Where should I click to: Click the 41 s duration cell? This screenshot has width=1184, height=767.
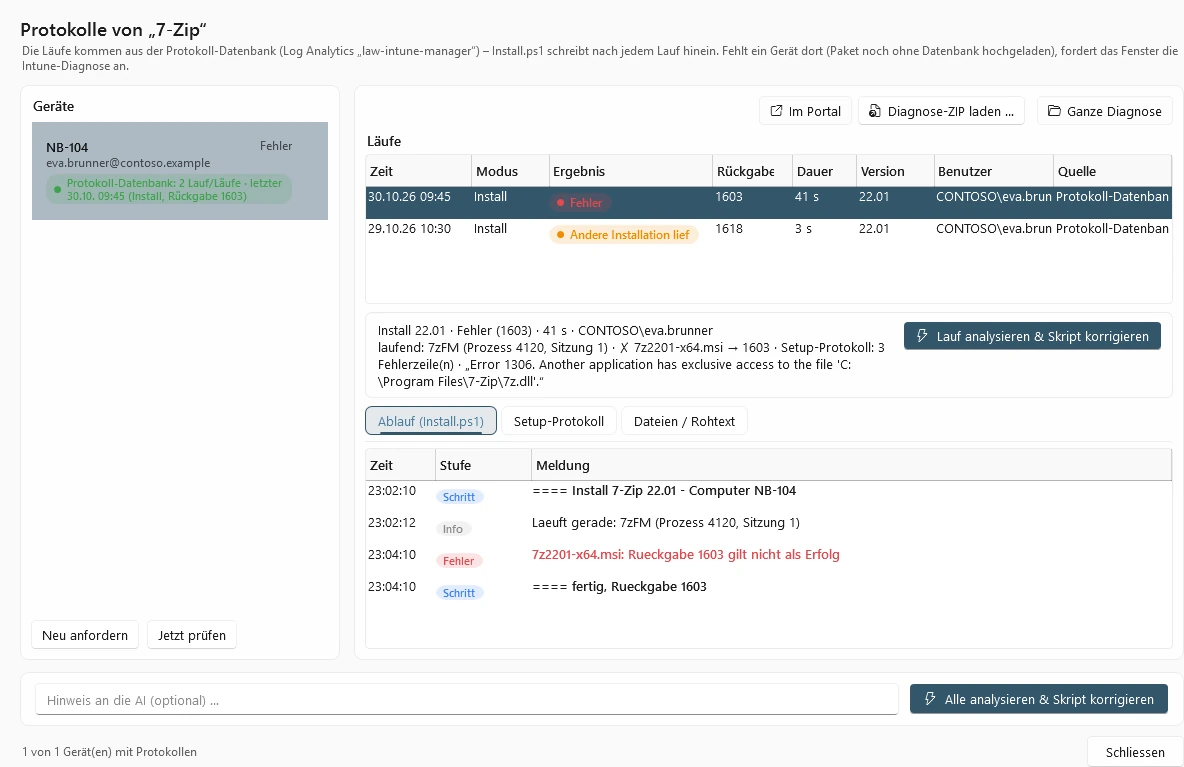click(x=806, y=197)
